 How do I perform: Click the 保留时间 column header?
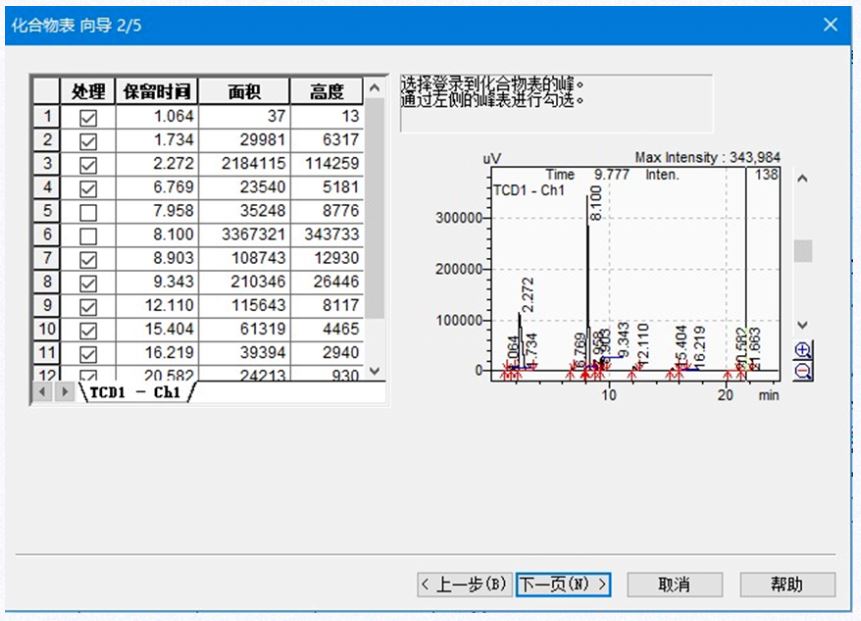tap(156, 92)
